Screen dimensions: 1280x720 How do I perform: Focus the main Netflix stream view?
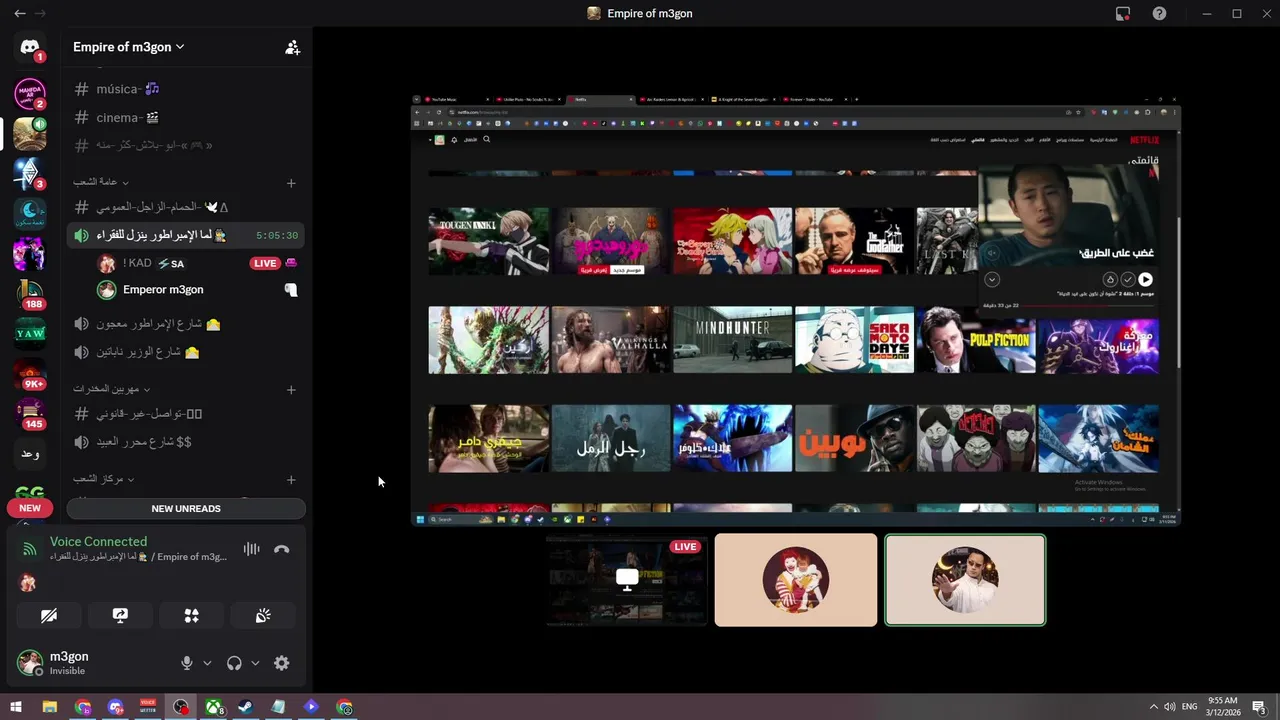click(x=796, y=310)
